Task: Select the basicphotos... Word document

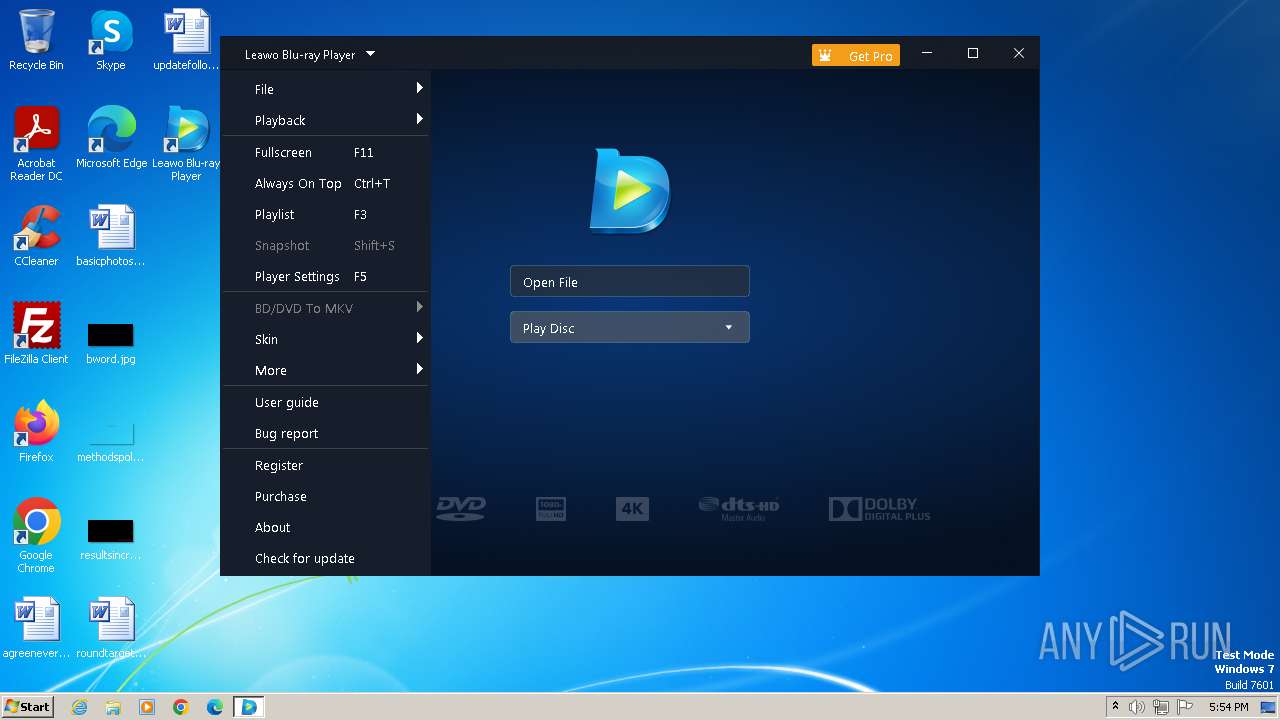Action: [111, 236]
